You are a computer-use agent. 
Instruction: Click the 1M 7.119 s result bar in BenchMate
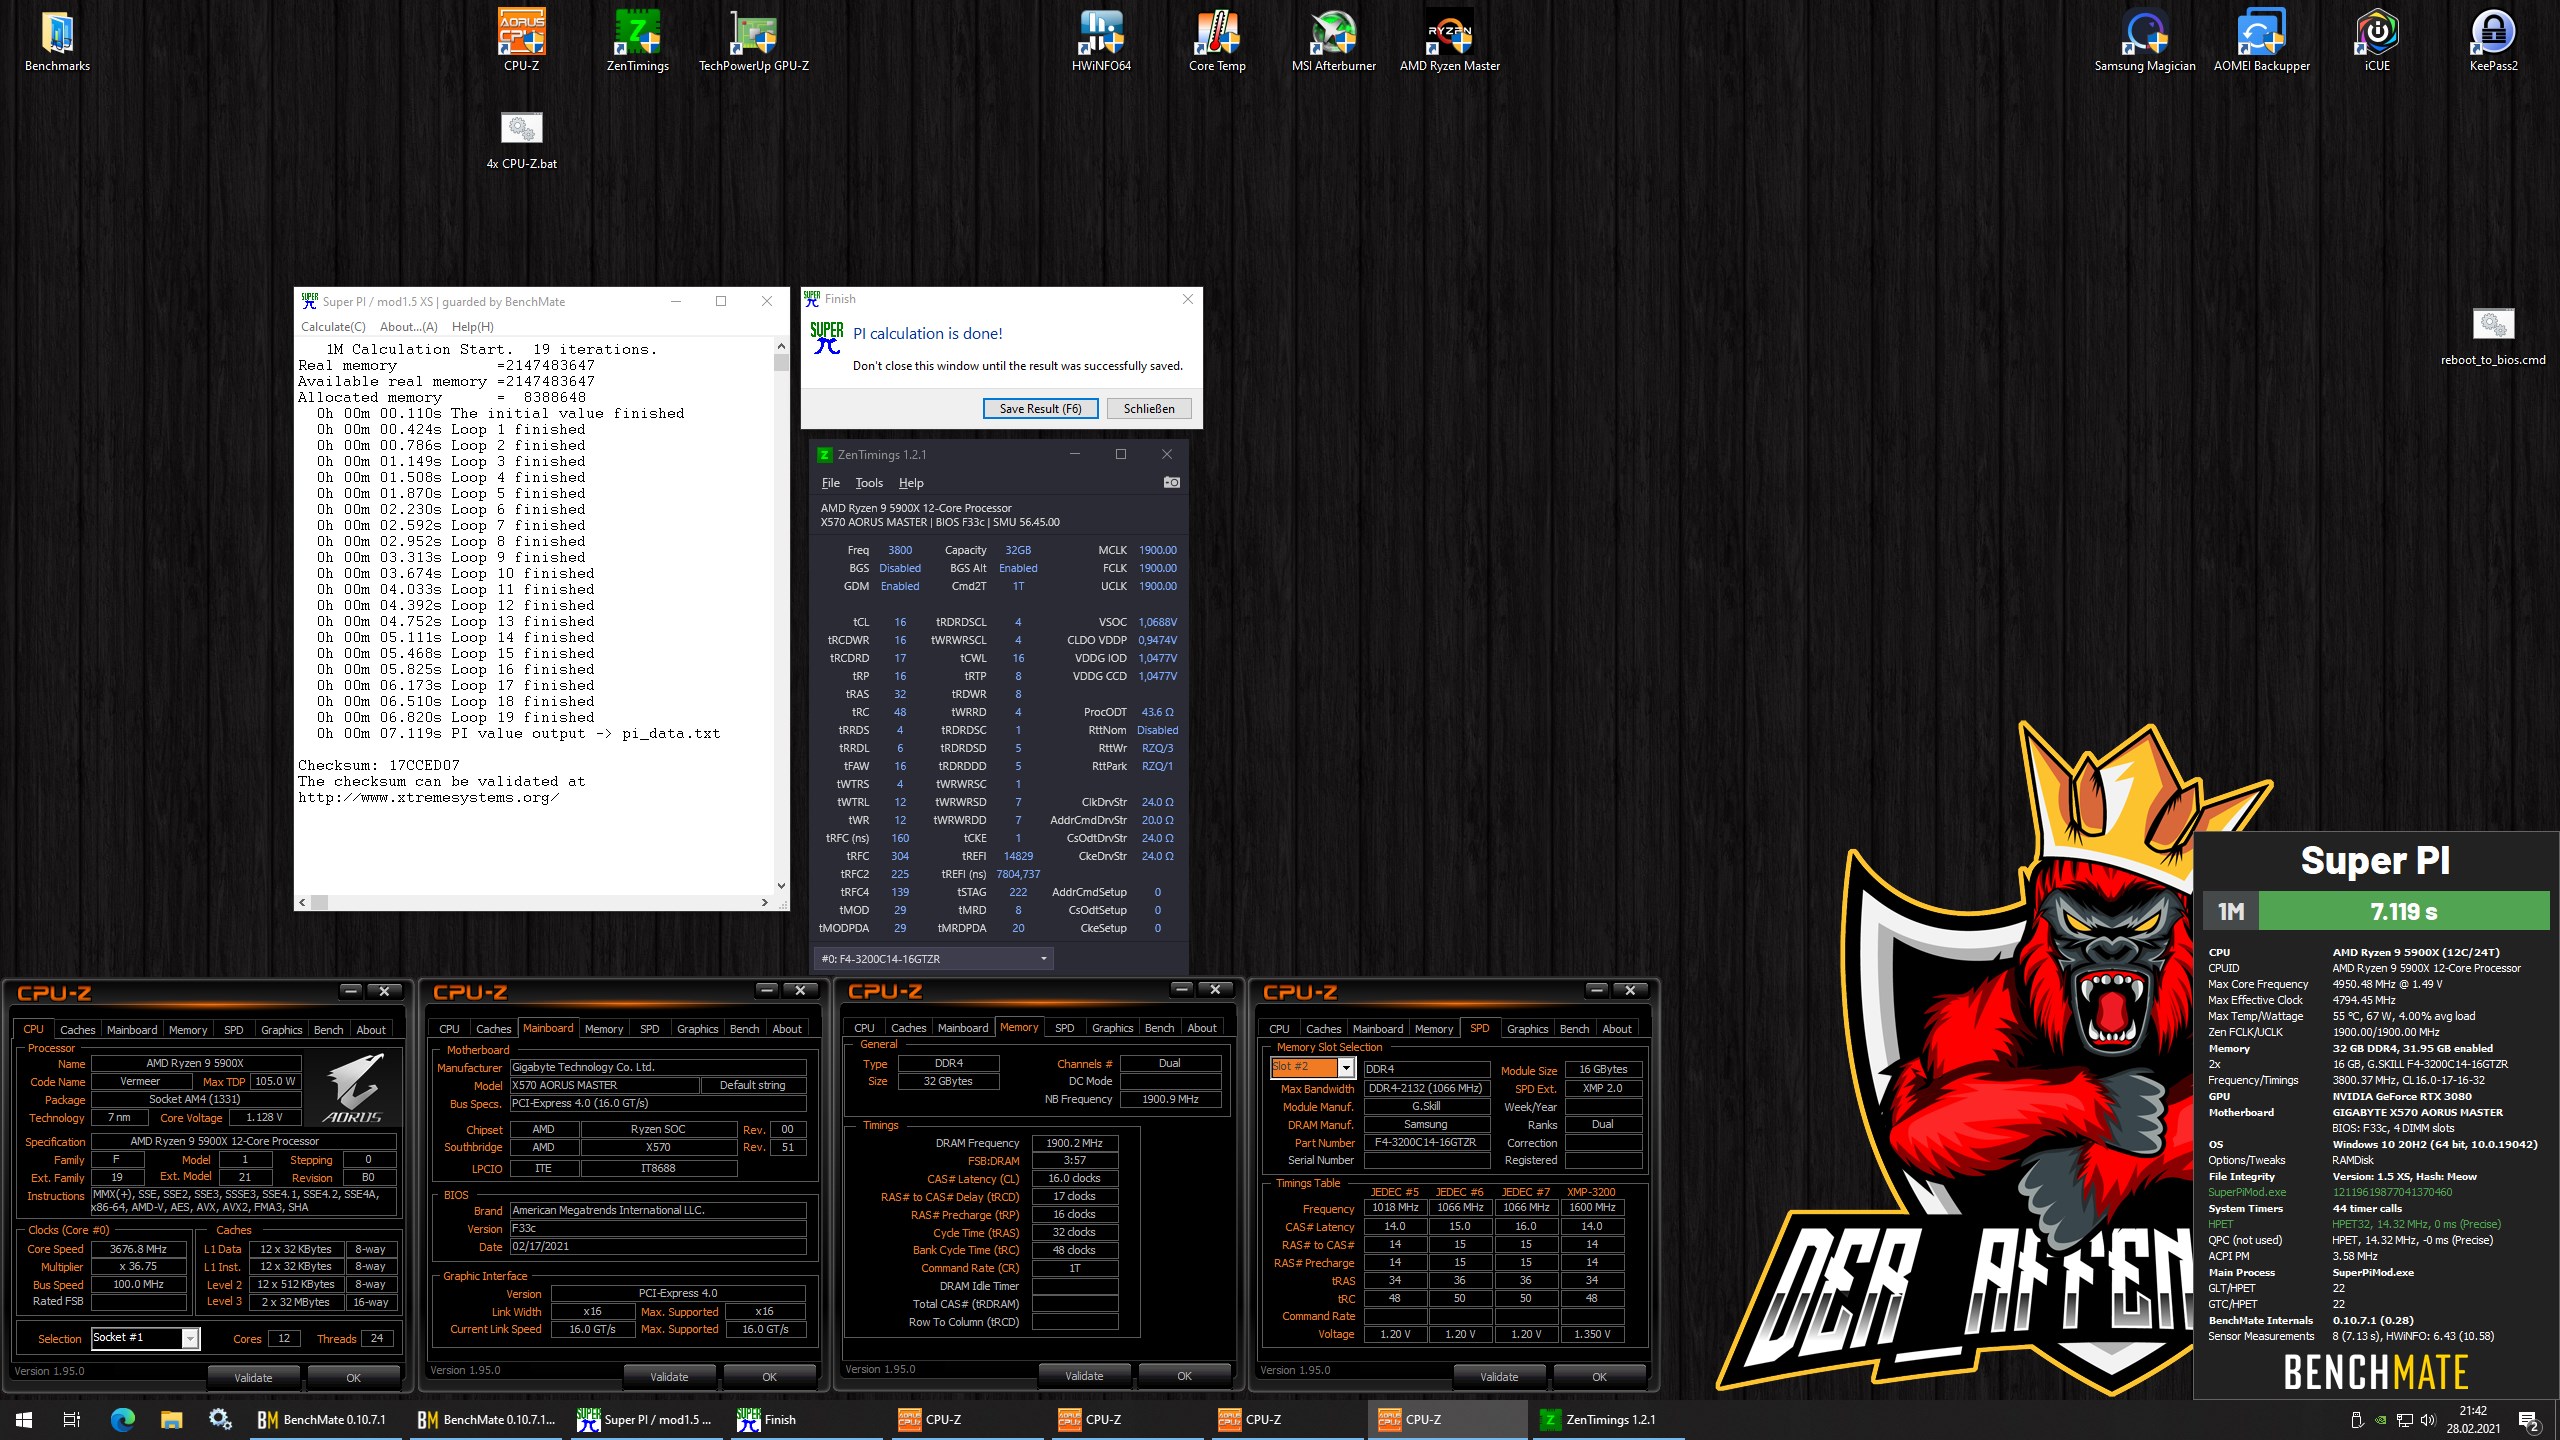[x=2376, y=911]
